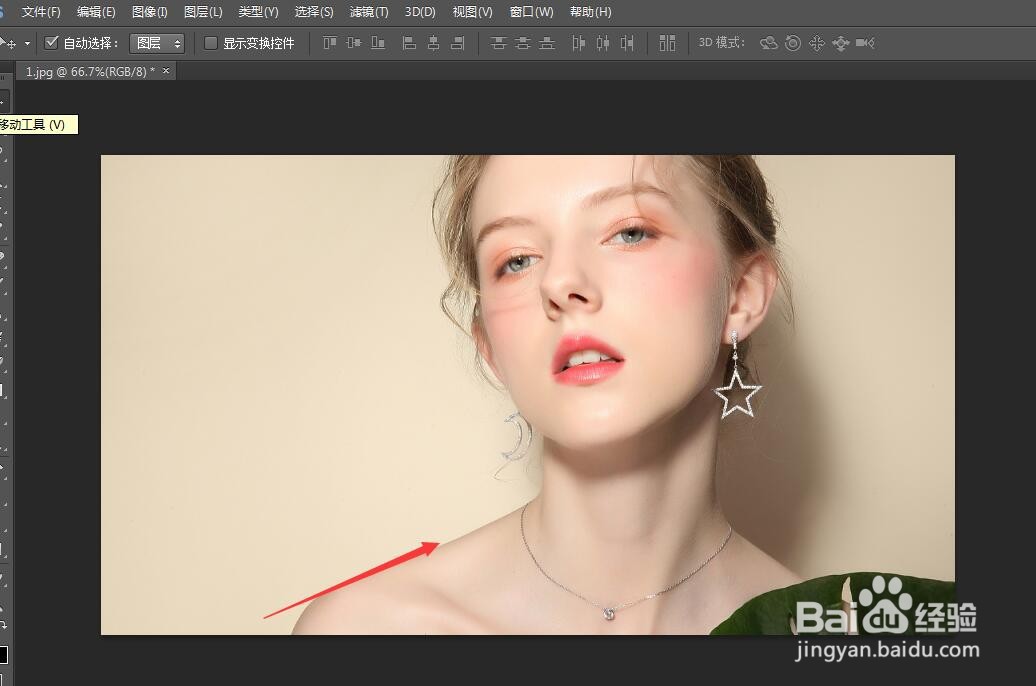Click the distribute top edges icon

click(499, 43)
